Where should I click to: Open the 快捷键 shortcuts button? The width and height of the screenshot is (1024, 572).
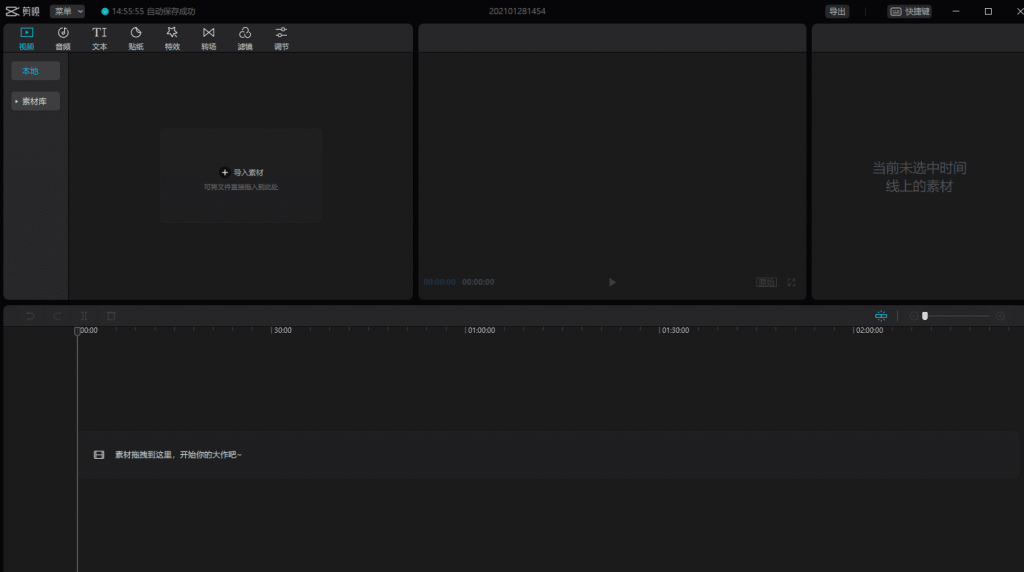pyautogui.click(x=909, y=11)
